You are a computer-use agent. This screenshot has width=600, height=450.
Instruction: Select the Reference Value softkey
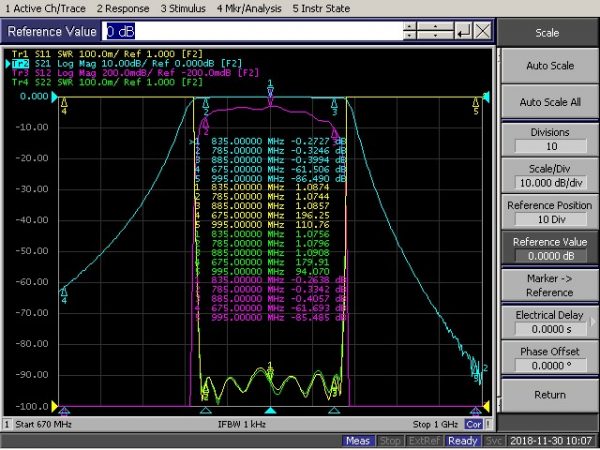tap(550, 249)
